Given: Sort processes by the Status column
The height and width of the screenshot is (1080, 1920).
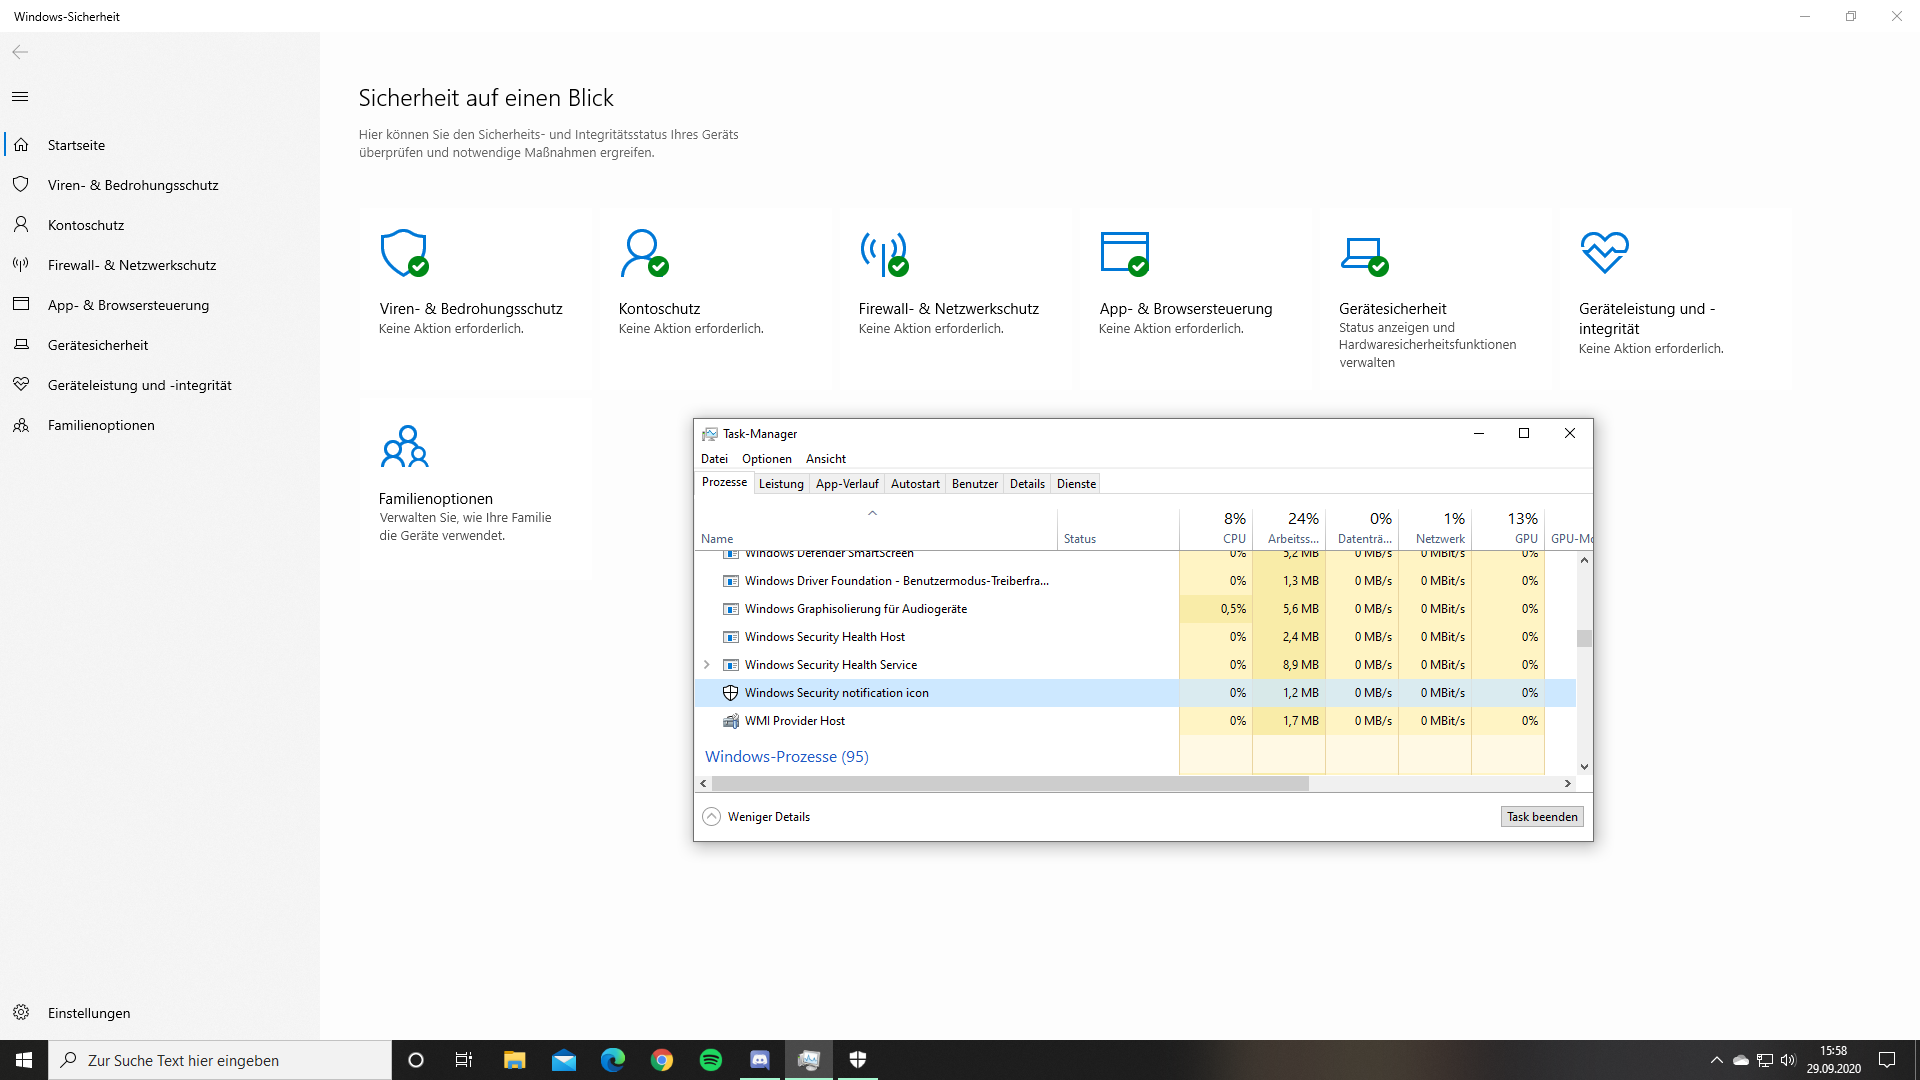Looking at the screenshot, I should point(1118,528).
